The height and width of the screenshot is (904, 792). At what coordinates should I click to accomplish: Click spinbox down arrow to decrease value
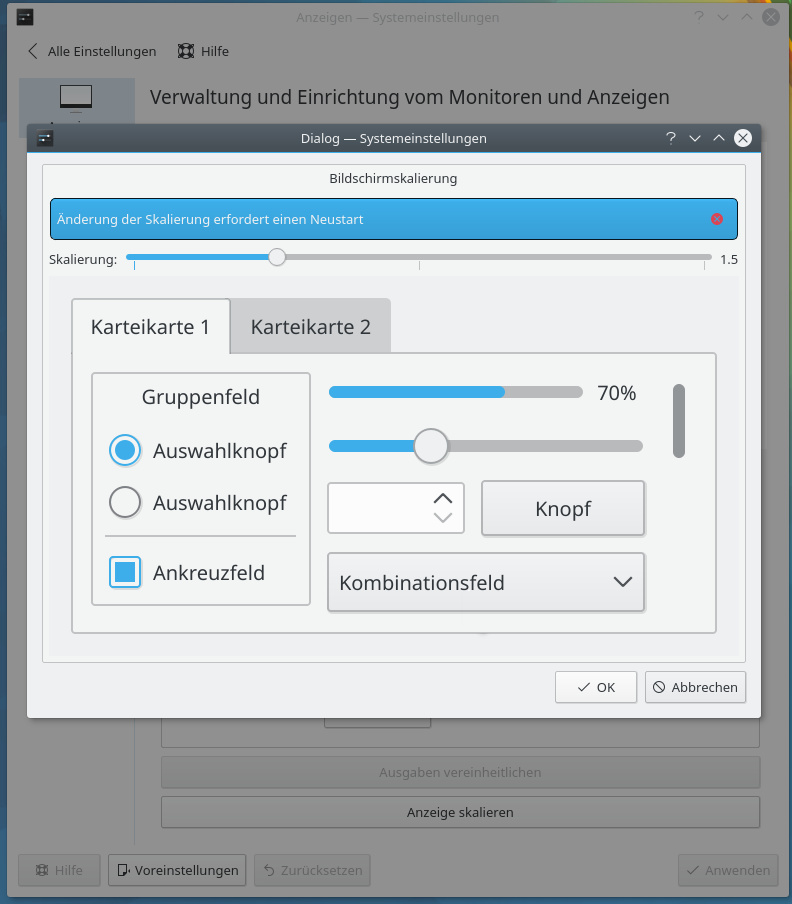click(443, 517)
